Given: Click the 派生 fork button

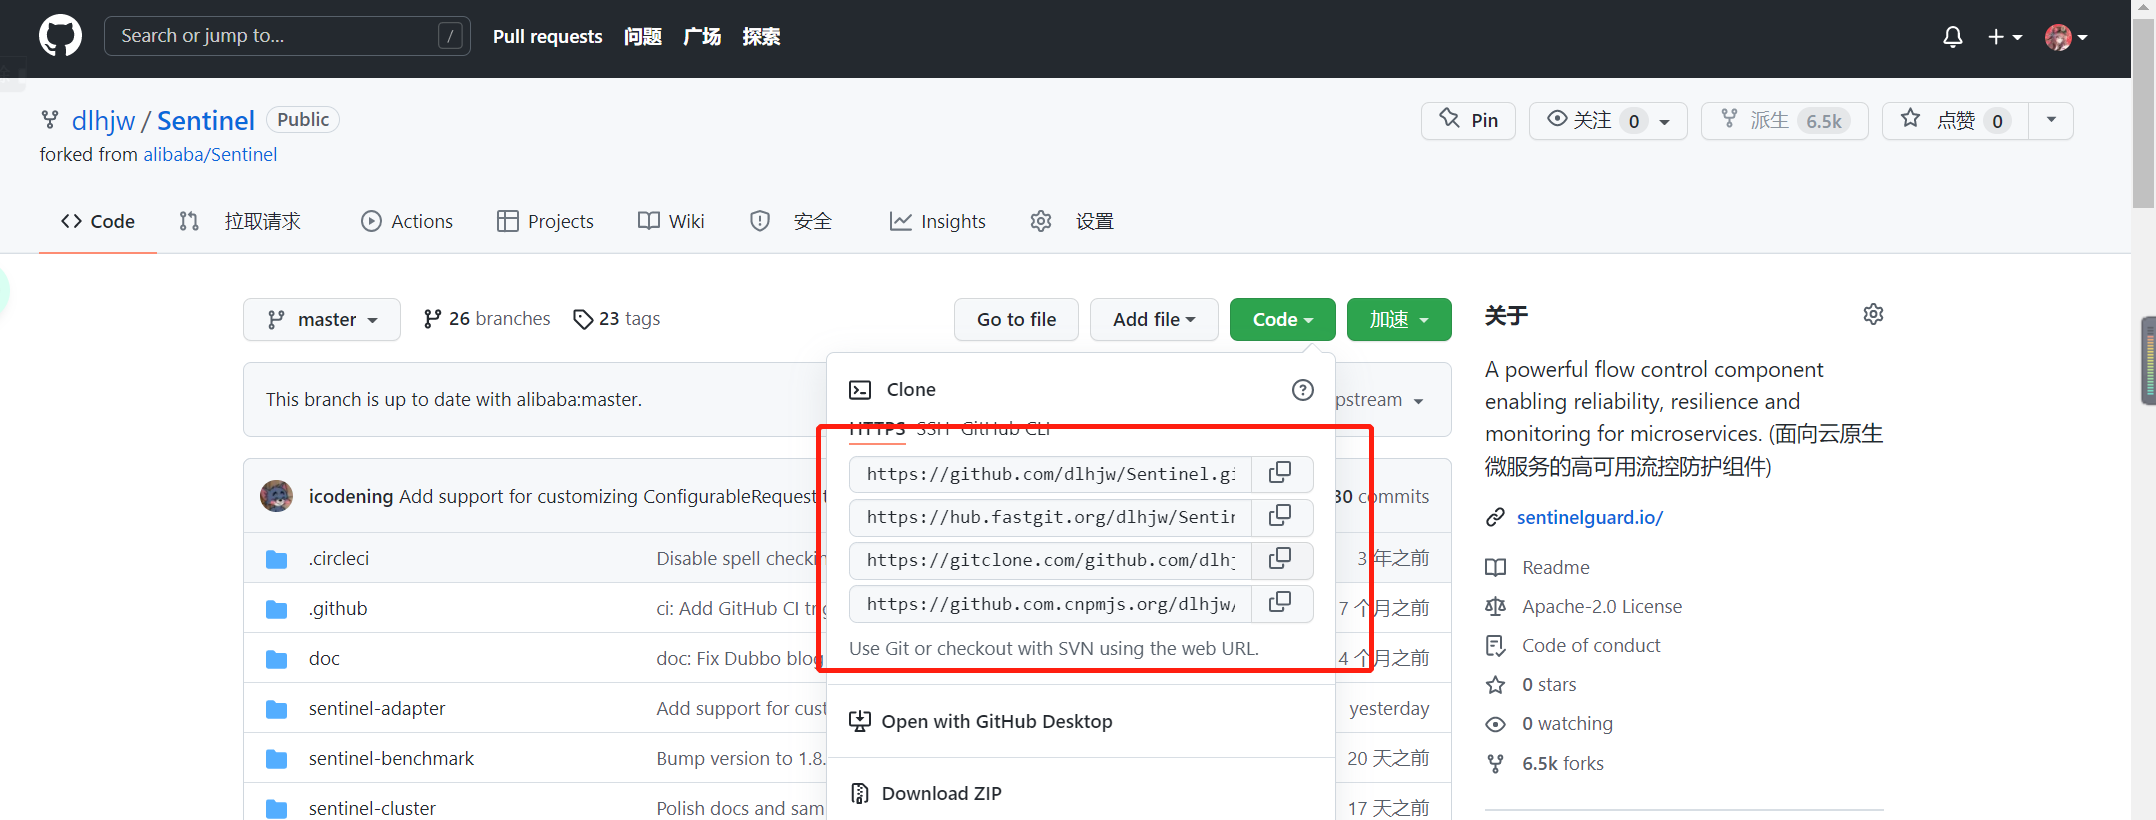Looking at the screenshot, I should [1785, 121].
